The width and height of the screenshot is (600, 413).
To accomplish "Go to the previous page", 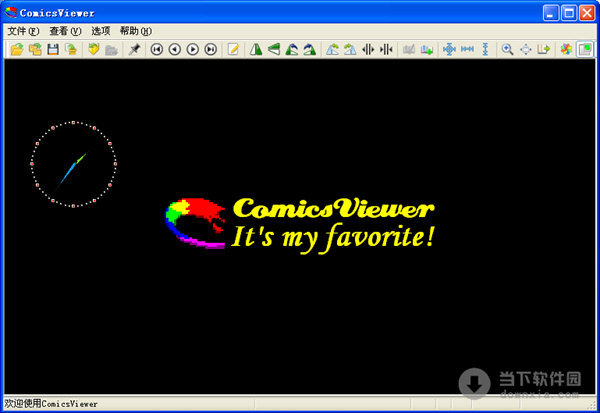I will click(x=174, y=49).
